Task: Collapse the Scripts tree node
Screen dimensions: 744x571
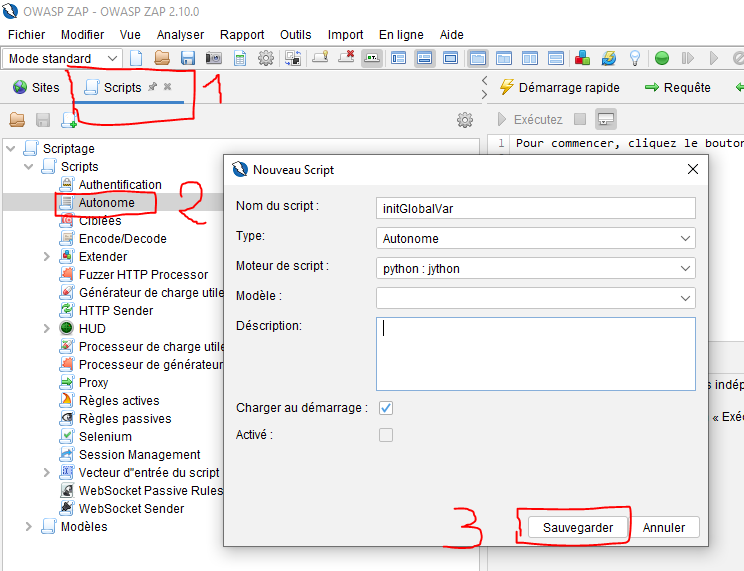Action: (28, 167)
